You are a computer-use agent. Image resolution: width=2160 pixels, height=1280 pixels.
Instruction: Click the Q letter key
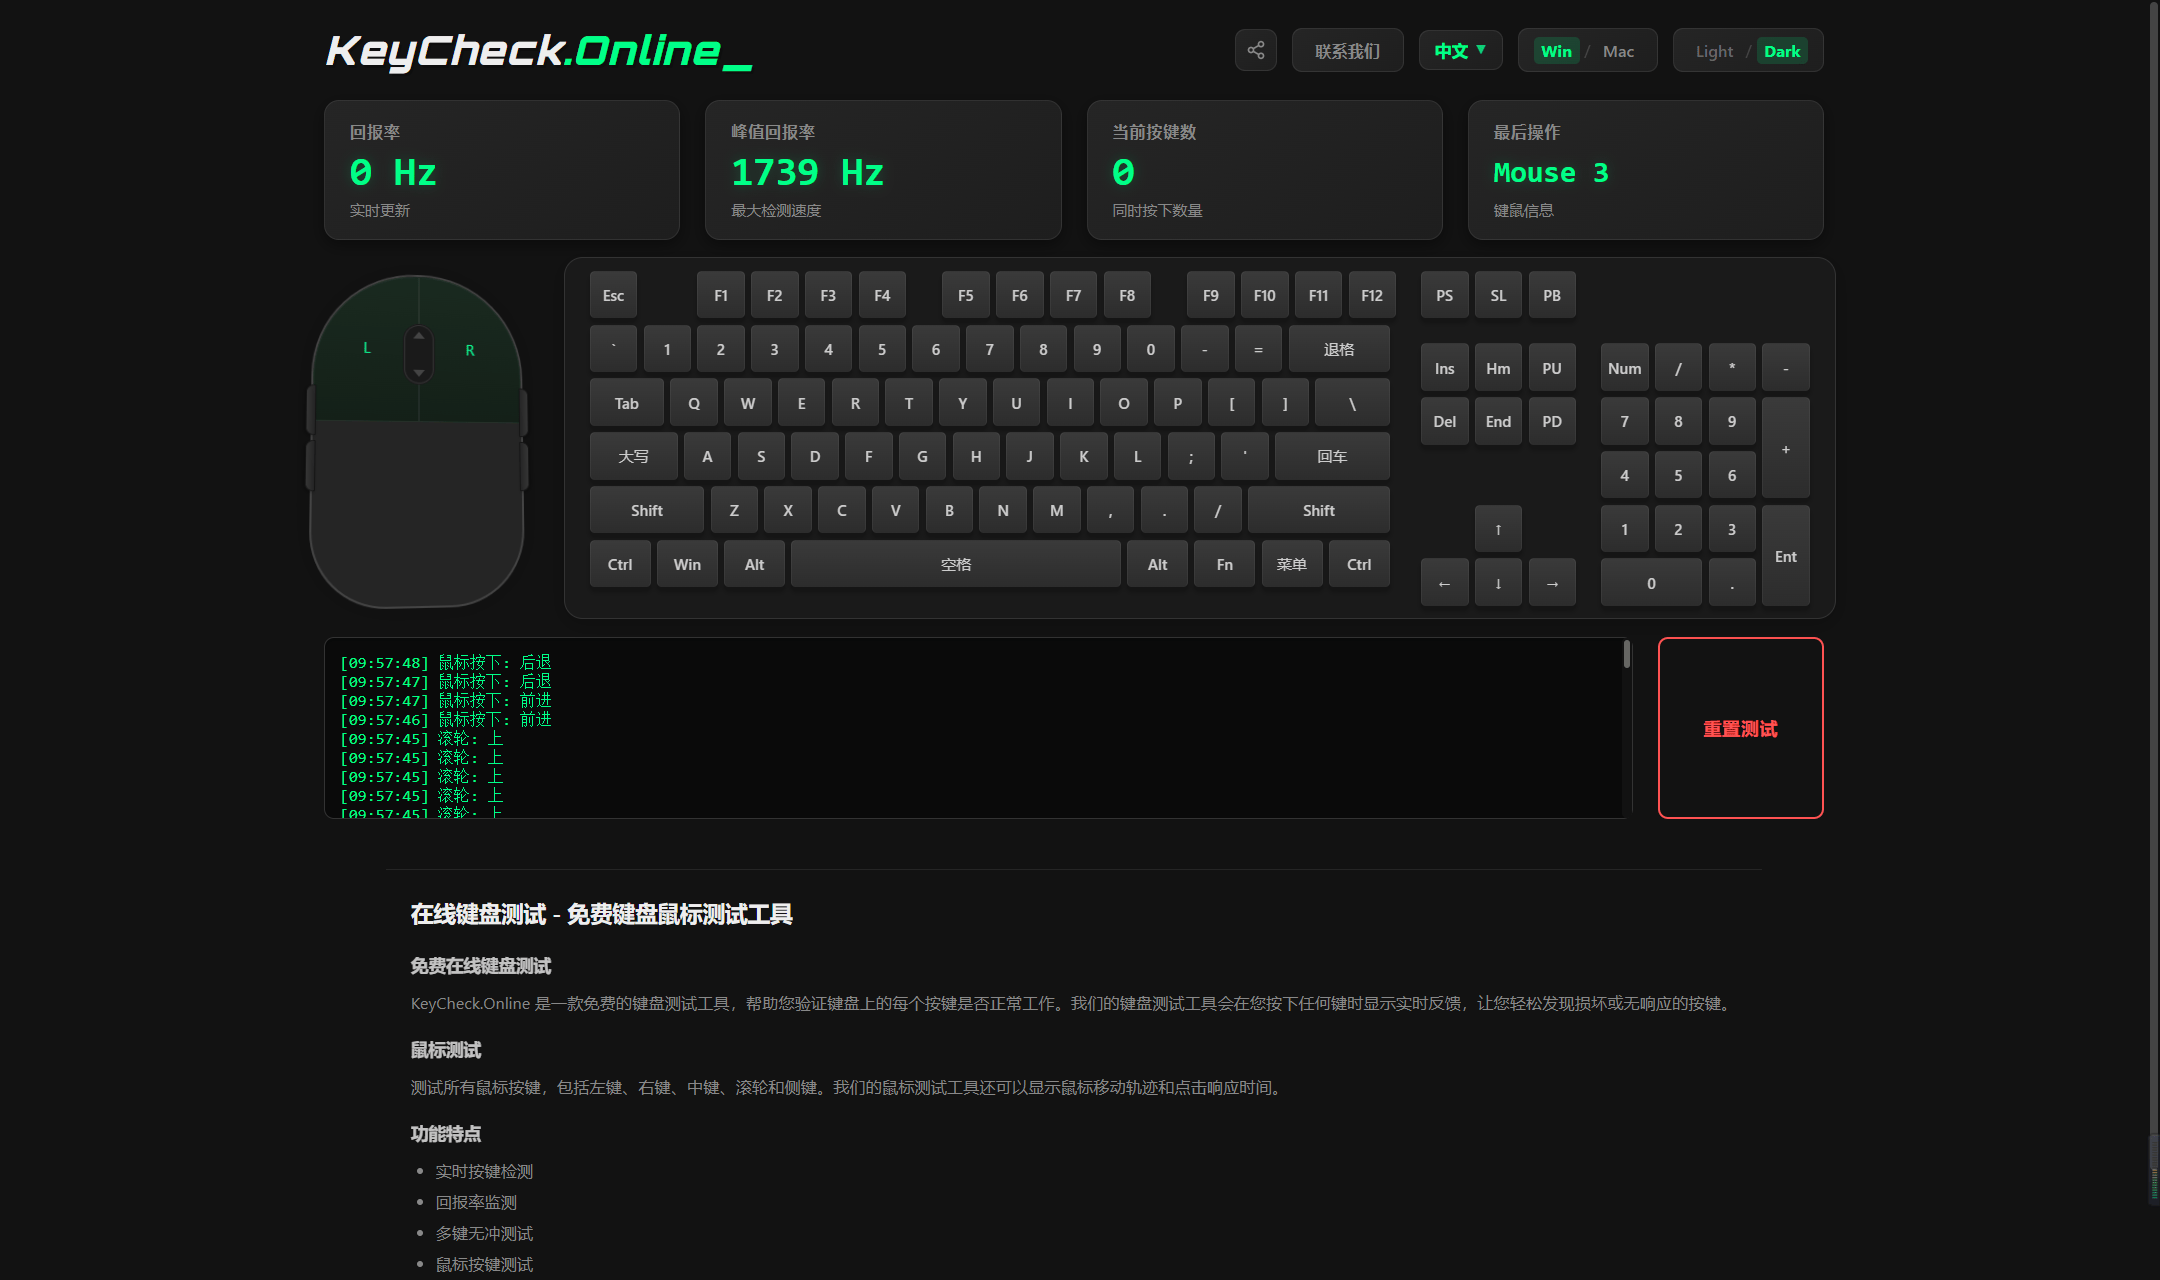[694, 403]
